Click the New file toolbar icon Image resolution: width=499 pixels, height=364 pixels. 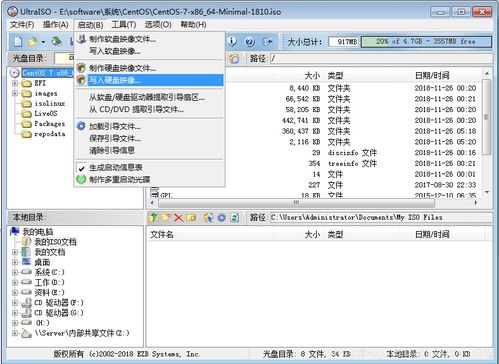point(18,42)
